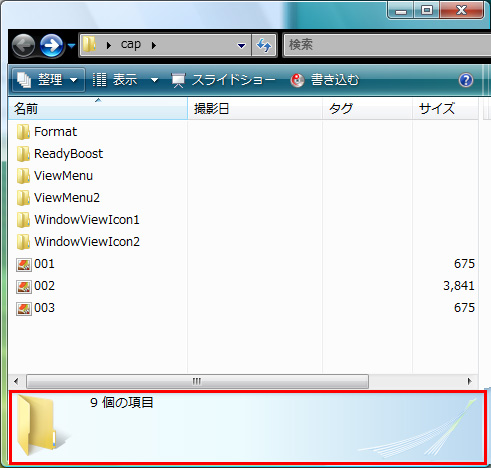The image size is (491, 468).
Task: Select the cap breadcrumb in address bar
Action: pyautogui.click(x=131, y=44)
